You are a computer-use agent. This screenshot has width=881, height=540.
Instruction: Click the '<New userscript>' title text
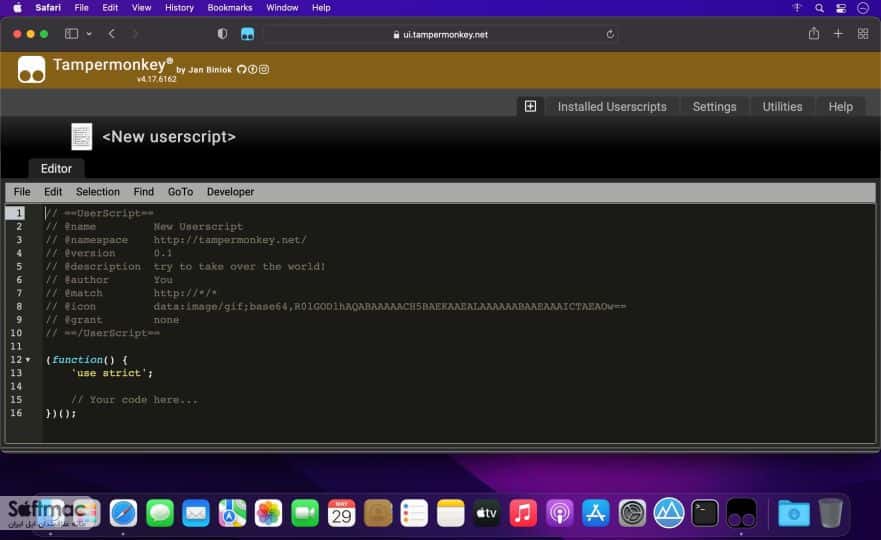pos(169,137)
